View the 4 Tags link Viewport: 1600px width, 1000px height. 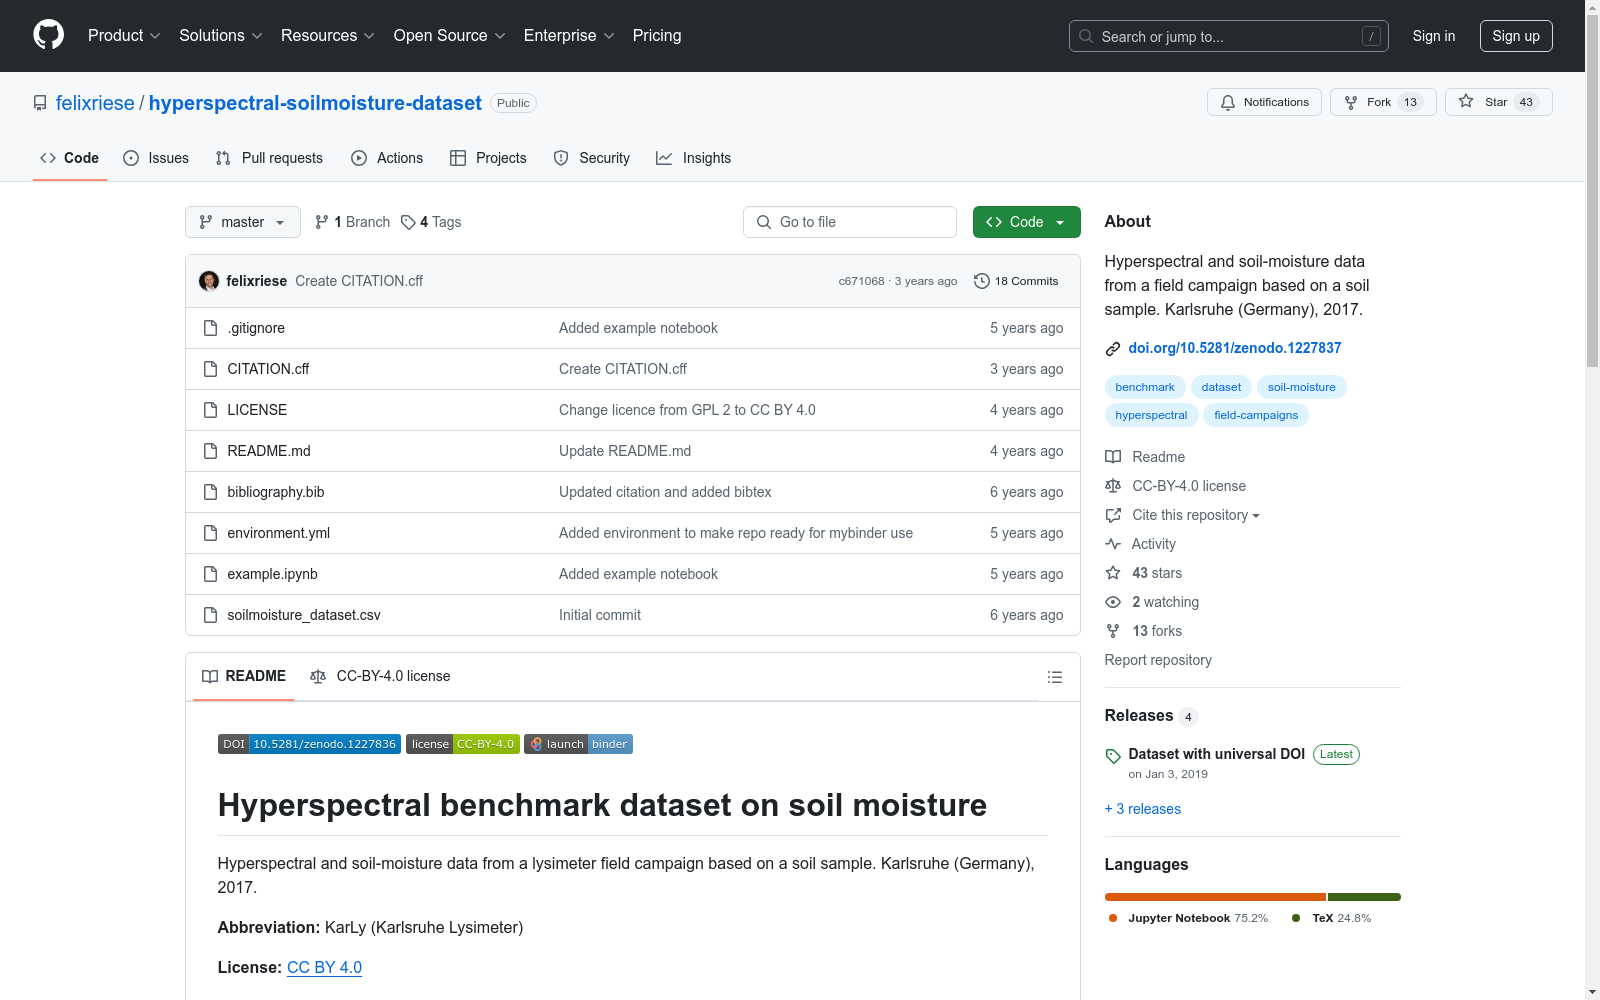point(431,222)
